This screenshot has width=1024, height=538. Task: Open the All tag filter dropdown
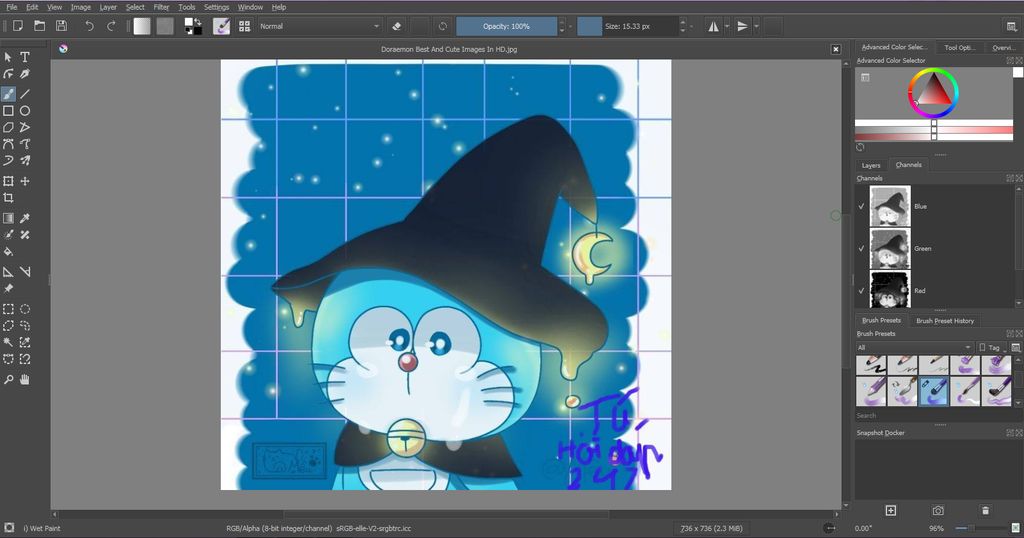point(914,347)
